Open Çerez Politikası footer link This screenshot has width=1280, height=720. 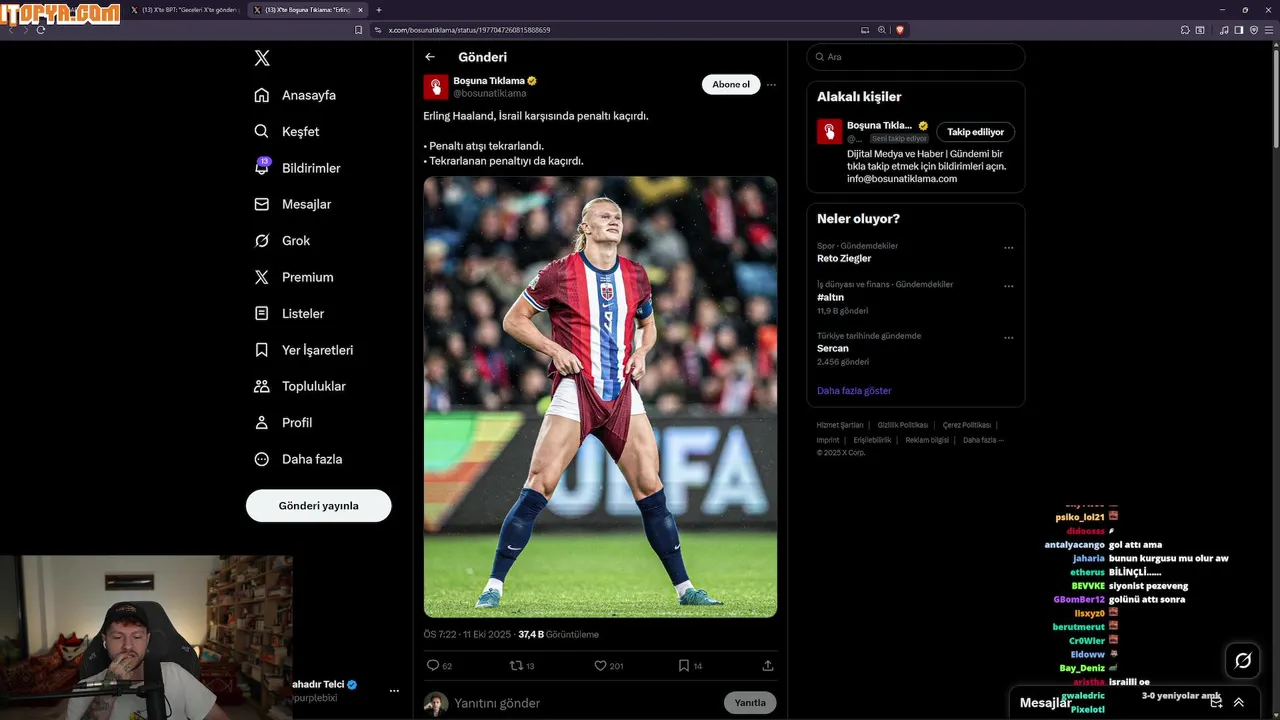tap(967, 425)
